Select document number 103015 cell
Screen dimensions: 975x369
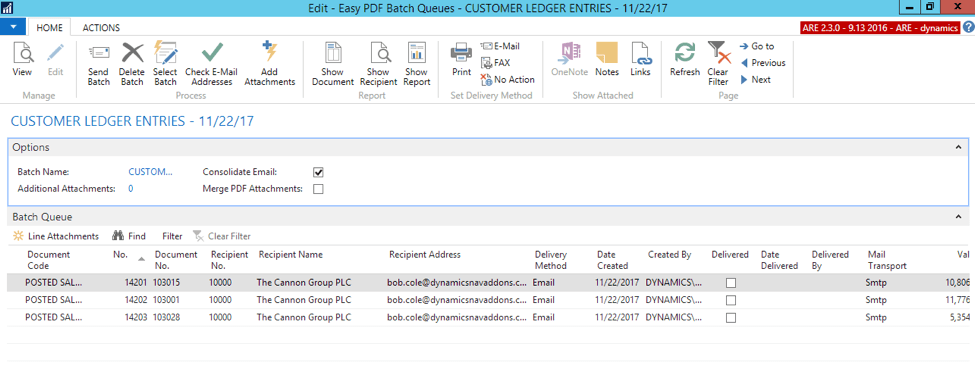pyautogui.click(x=166, y=283)
